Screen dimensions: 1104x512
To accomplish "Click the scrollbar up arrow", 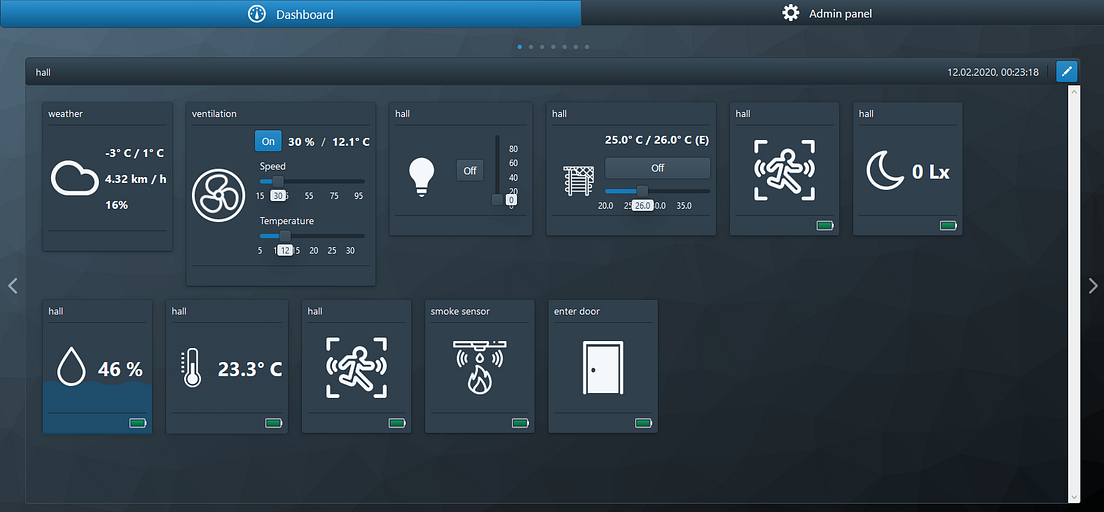I will [1074, 91].
